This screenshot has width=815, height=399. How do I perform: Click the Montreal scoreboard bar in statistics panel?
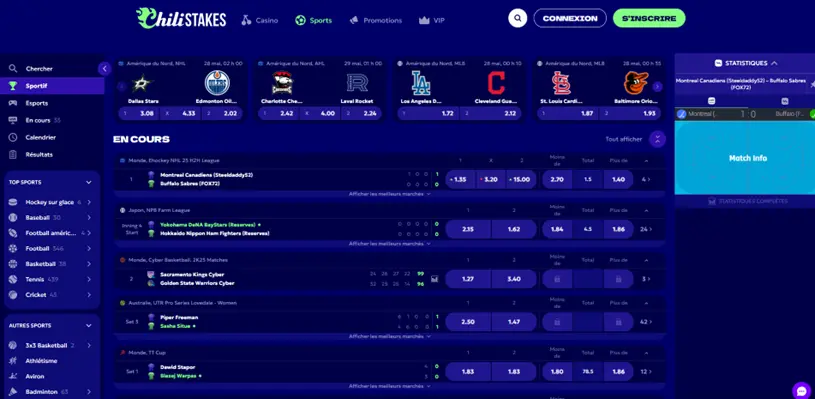coord(744,114)
